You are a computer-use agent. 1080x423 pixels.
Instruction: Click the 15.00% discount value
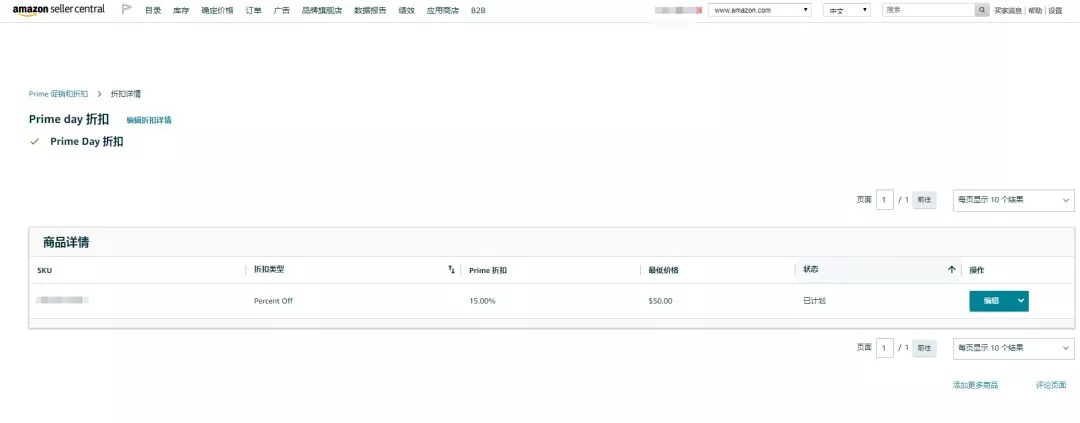click(482, 301)
